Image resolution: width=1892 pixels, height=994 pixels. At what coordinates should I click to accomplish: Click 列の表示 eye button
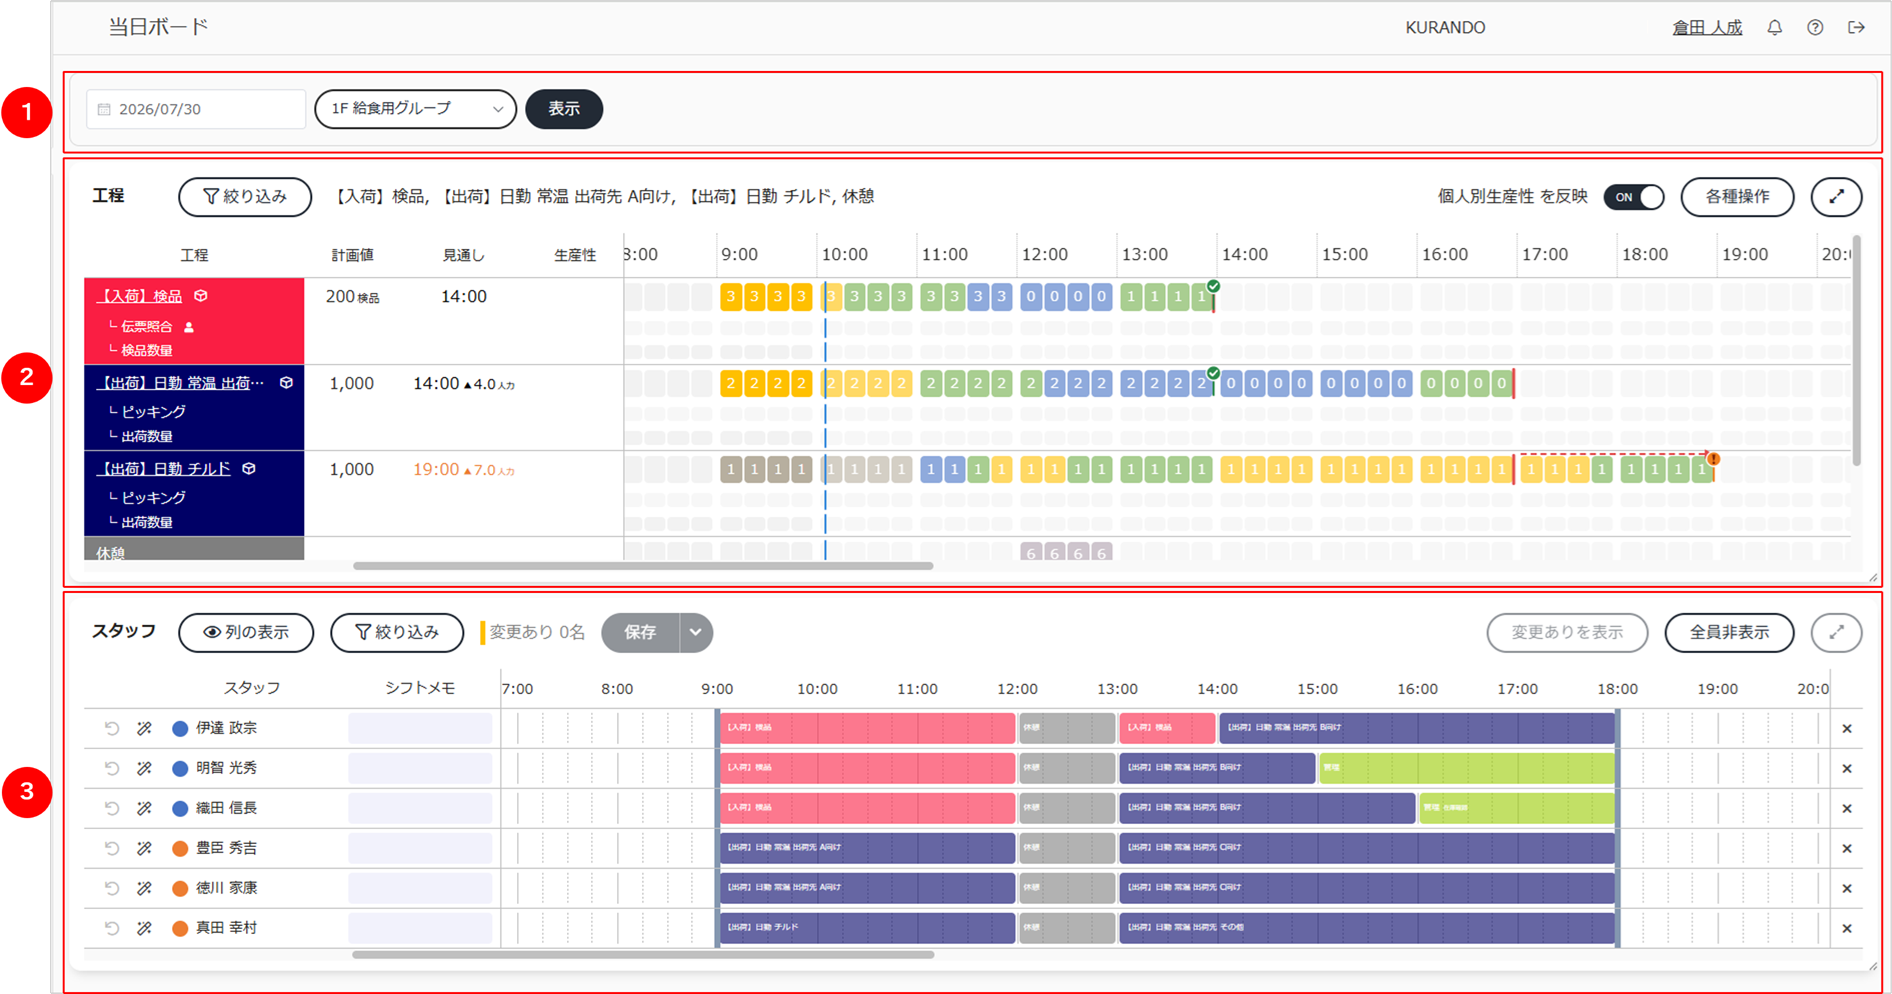(246, 632)
